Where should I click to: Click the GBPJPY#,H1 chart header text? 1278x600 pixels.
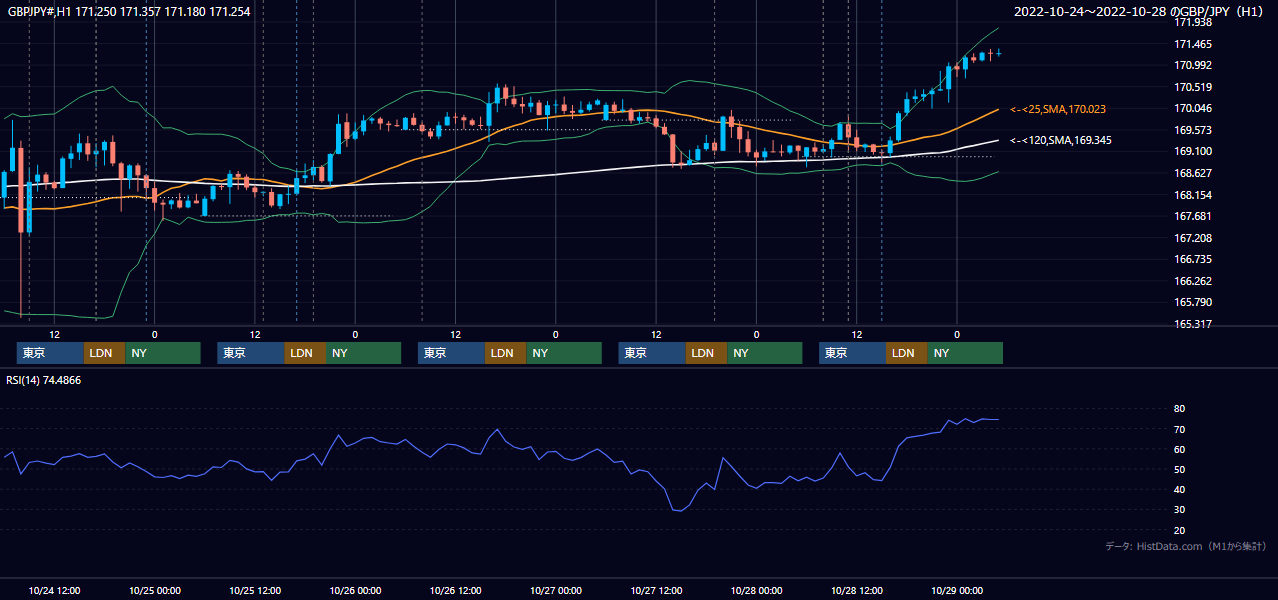(x=129, y=11)
